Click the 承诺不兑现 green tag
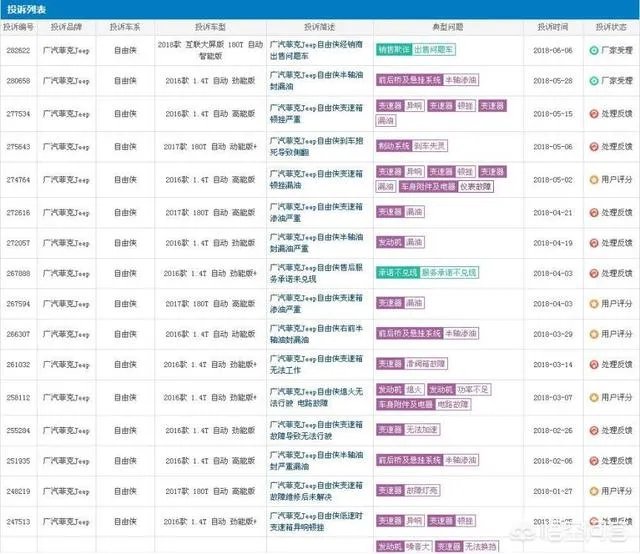This screenshot has width=640, height=554. tap(397, 272)
